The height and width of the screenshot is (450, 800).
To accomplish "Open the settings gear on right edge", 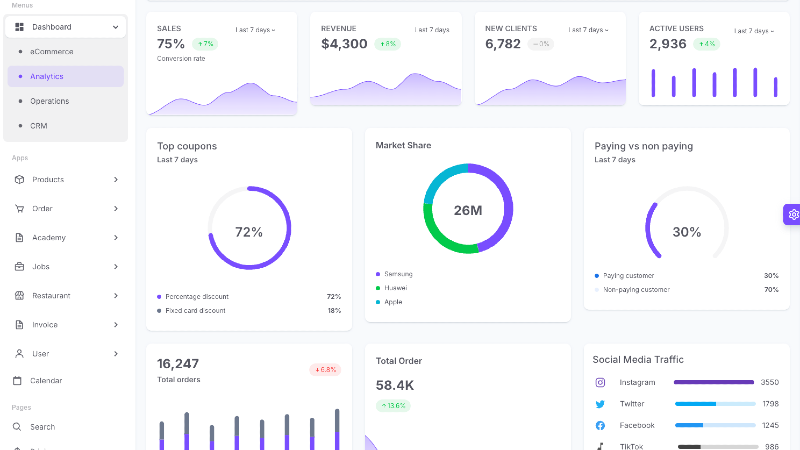I will (x=793, y=214).
